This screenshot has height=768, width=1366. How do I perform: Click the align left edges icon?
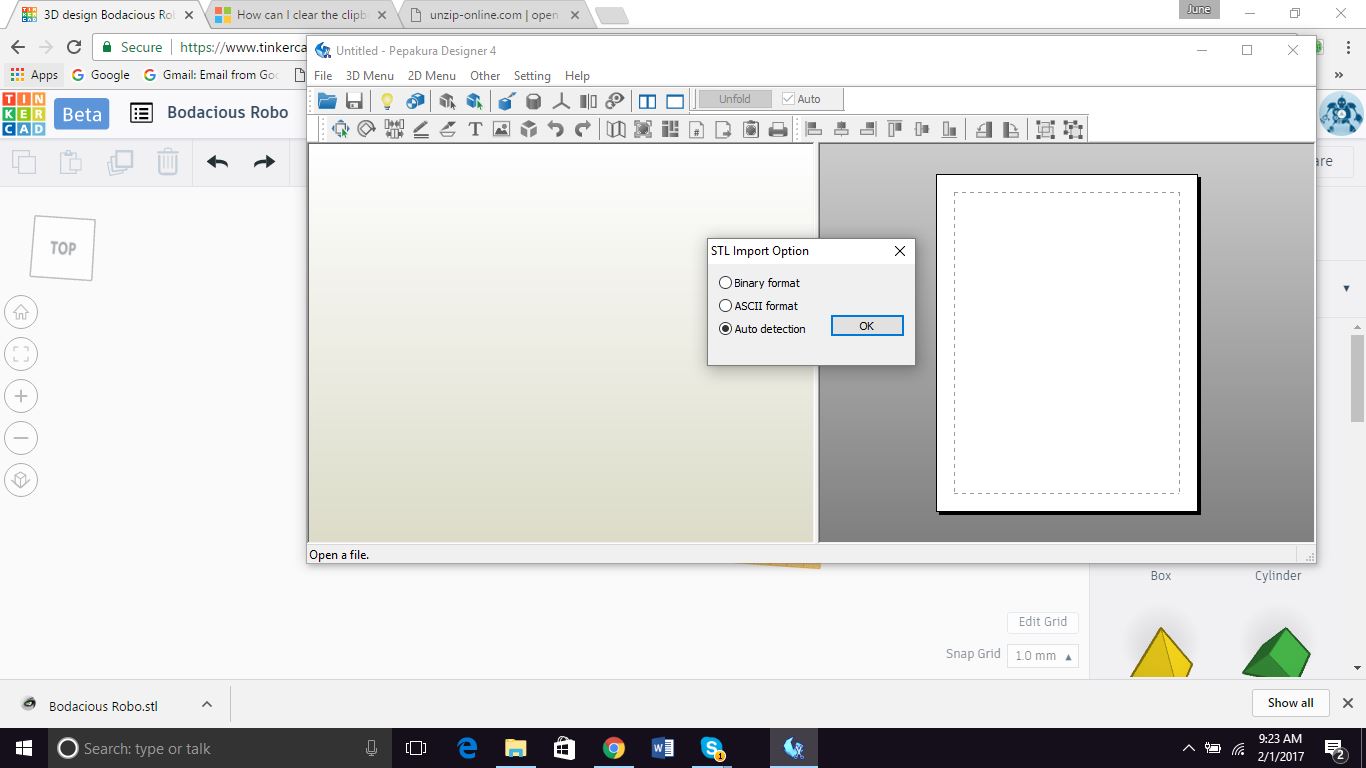pos(813,128)
